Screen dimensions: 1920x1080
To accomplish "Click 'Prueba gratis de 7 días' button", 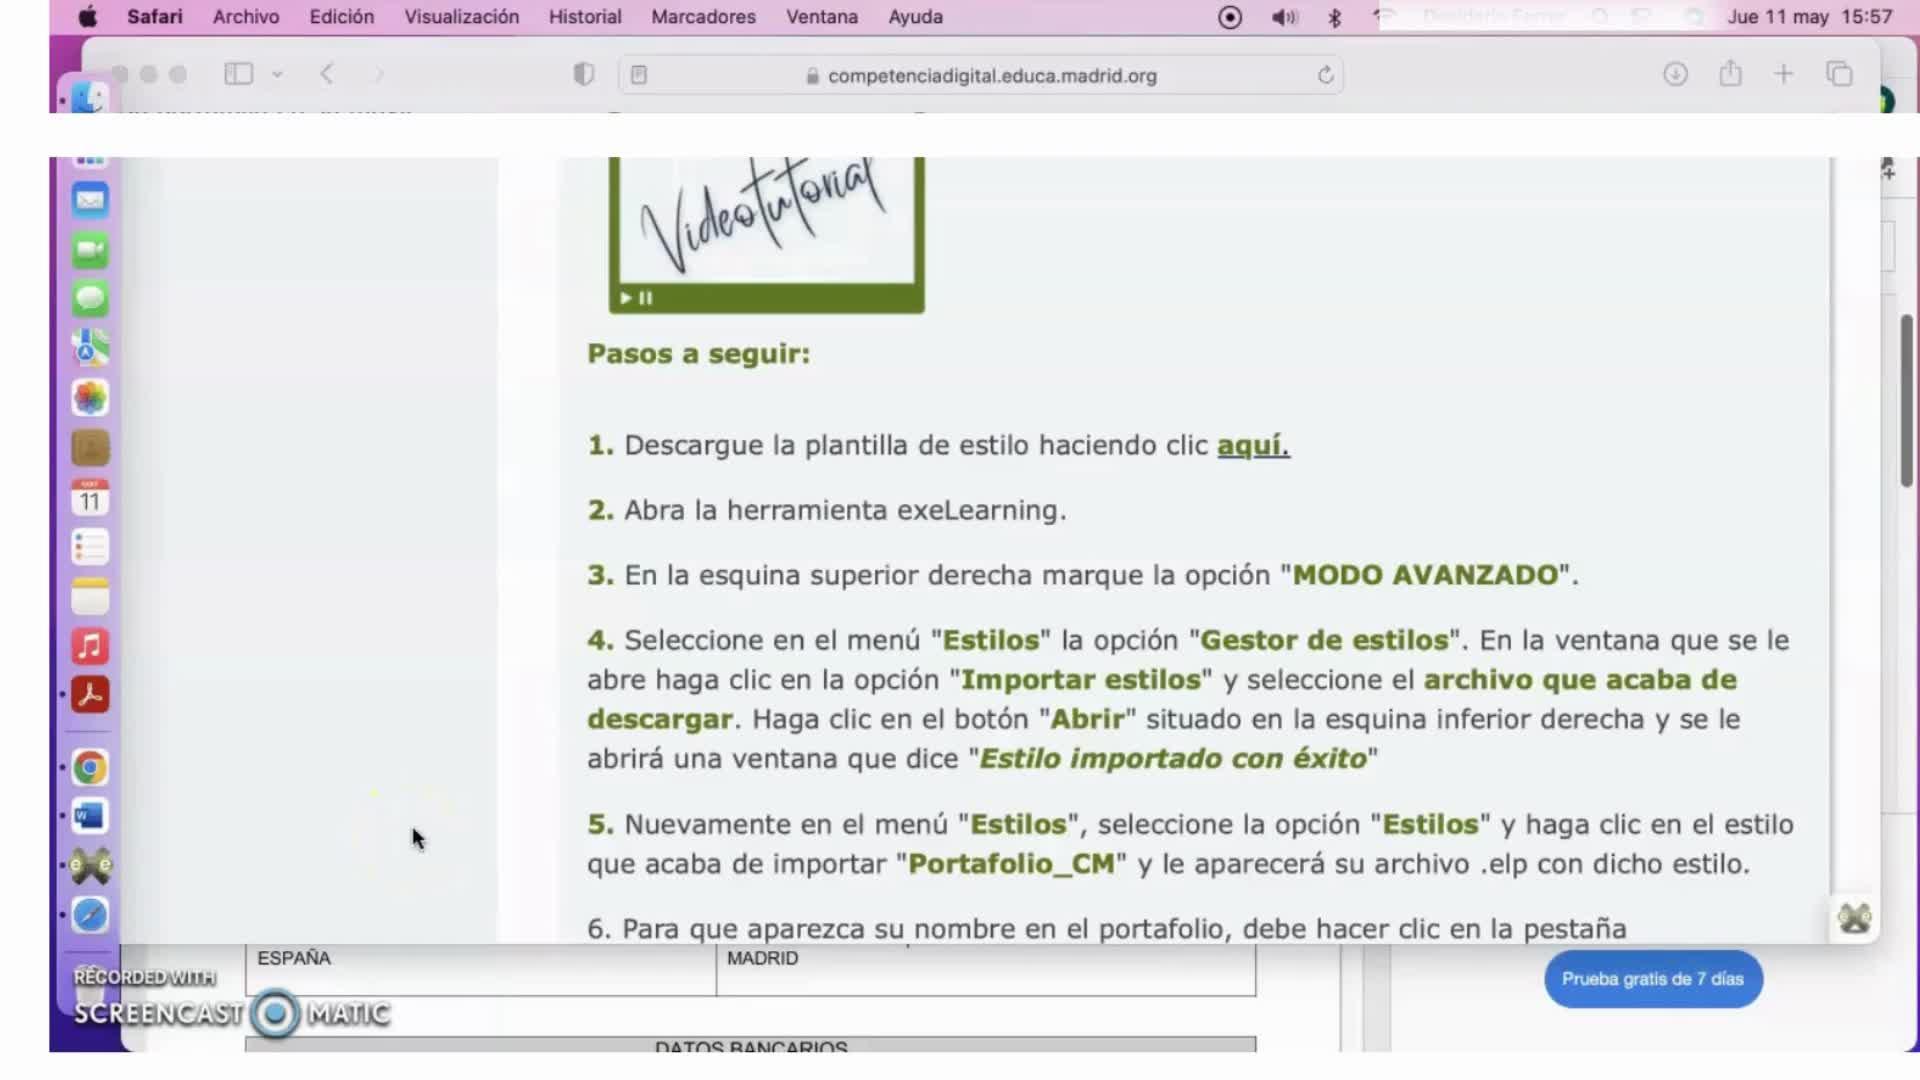I will pyautogui.click(x=1652, y=979).
